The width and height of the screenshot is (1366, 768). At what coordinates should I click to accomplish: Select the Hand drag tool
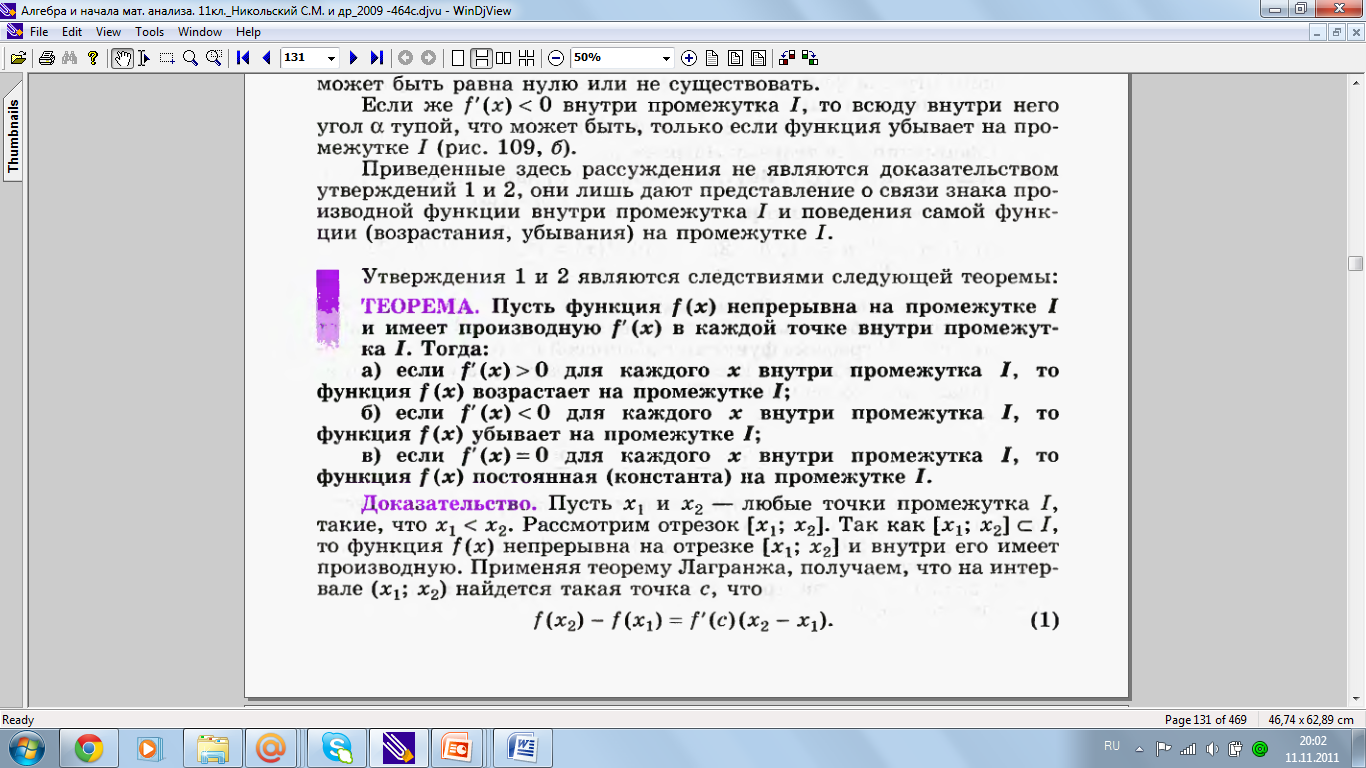pyautogui.click(x=122, y=58)
